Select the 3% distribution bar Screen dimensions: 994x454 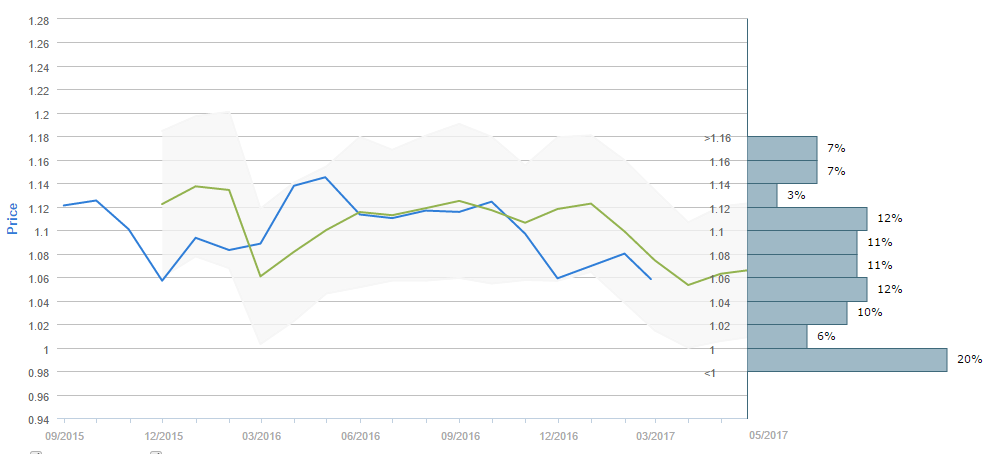(762, 195)
